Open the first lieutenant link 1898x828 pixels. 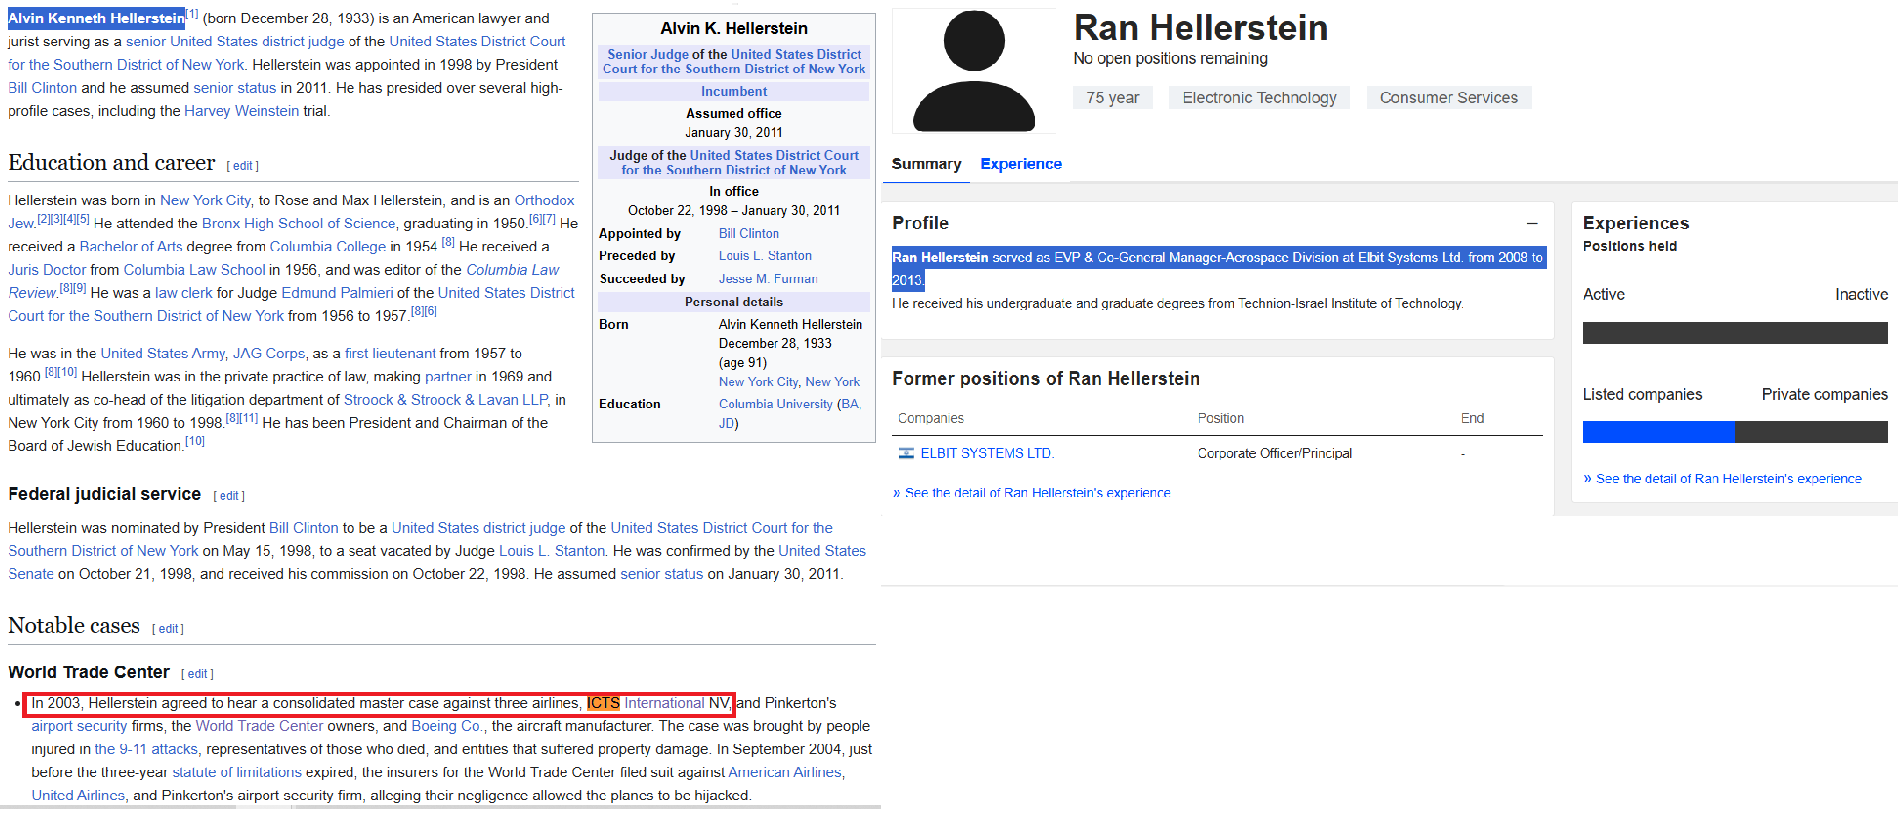click(390, 353)
